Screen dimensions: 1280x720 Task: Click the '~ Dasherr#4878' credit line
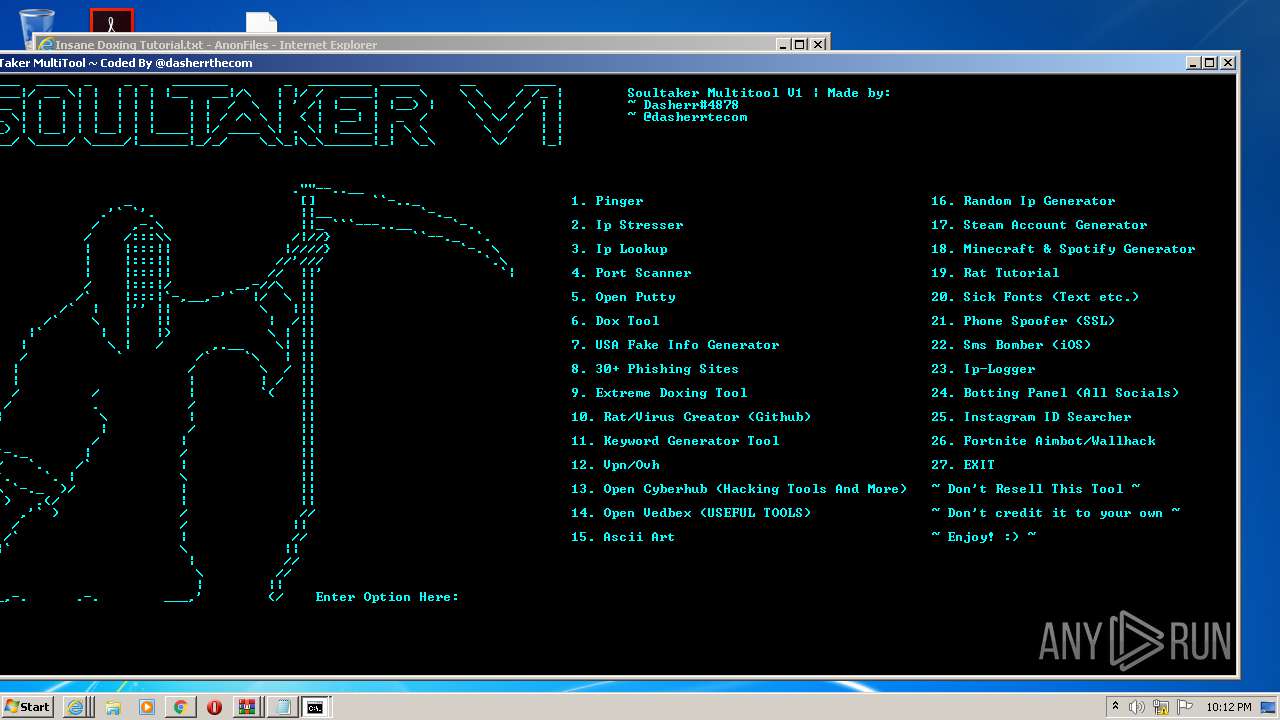(x=683, y=105)
